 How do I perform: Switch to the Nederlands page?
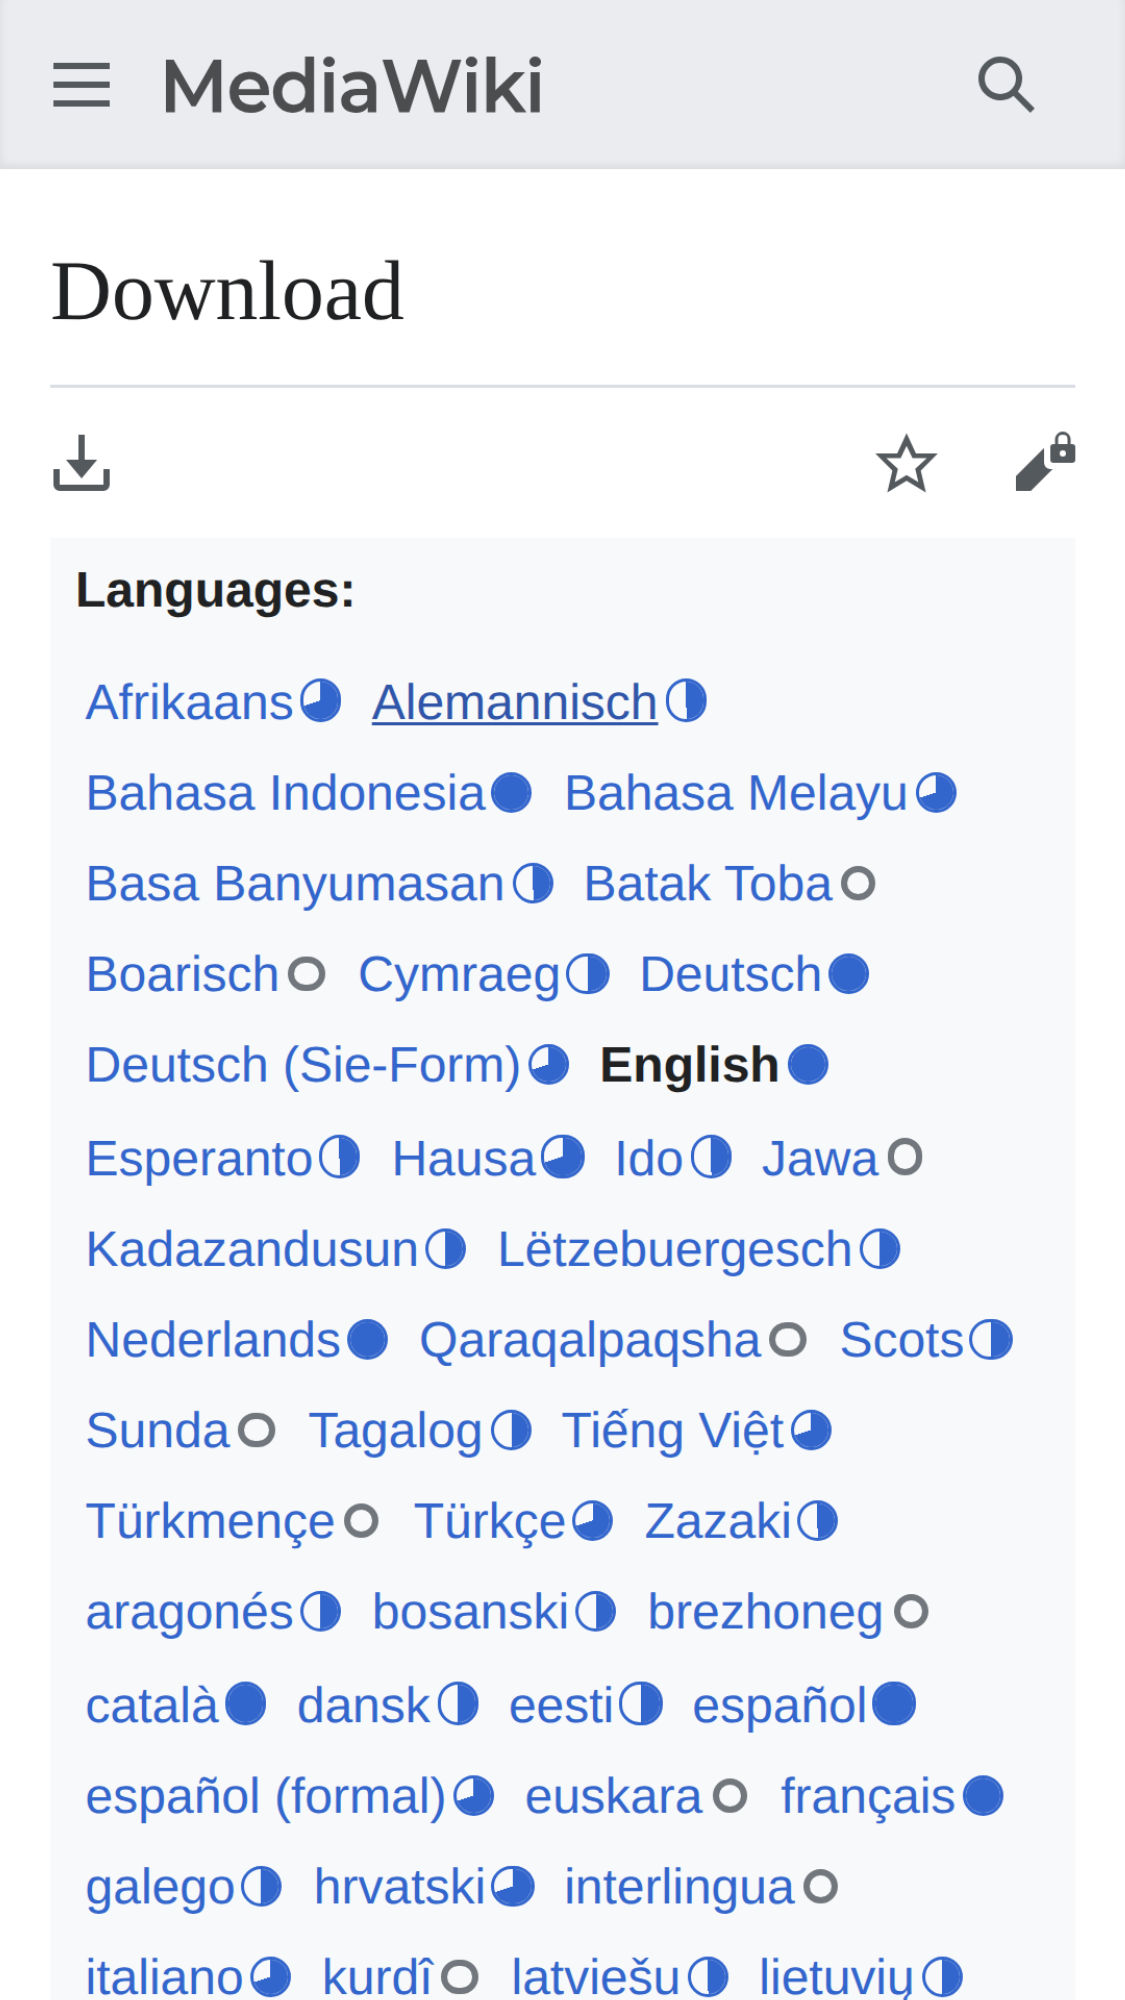(213, 1340)
